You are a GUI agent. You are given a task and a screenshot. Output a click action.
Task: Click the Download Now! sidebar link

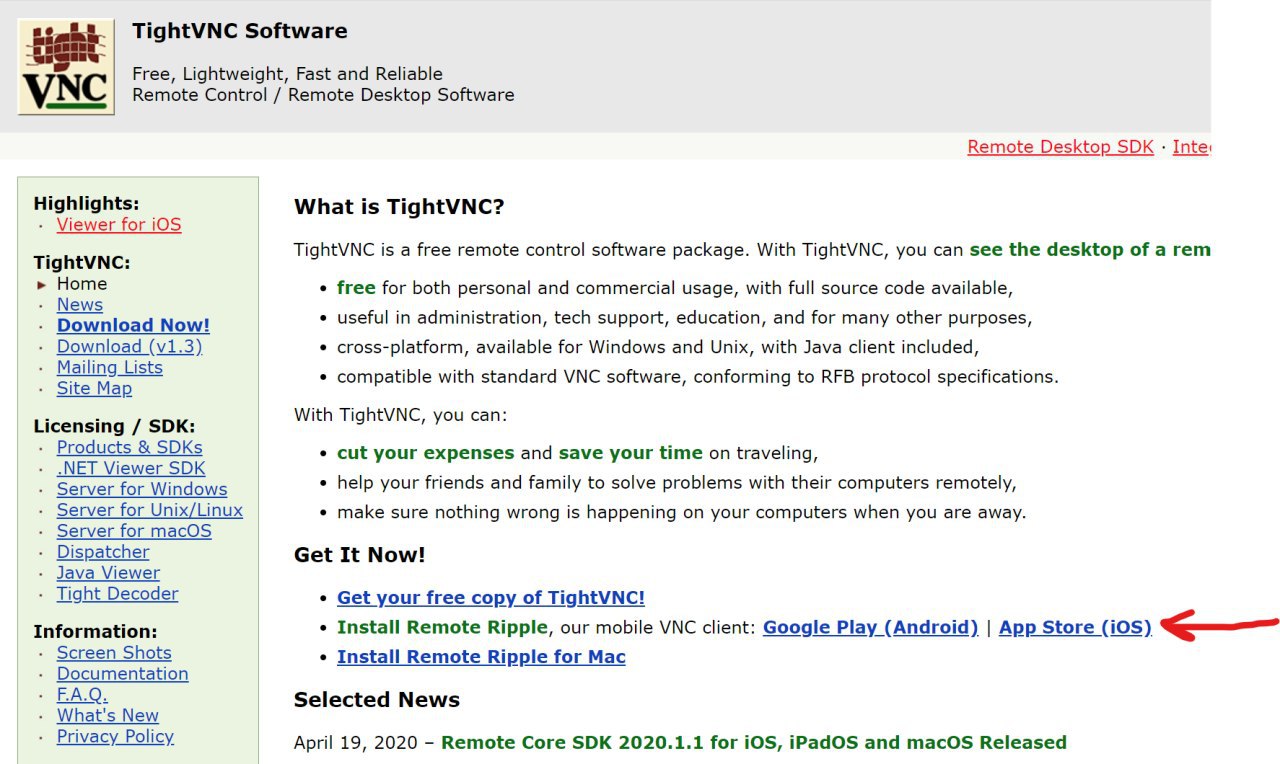click(133, 326)
